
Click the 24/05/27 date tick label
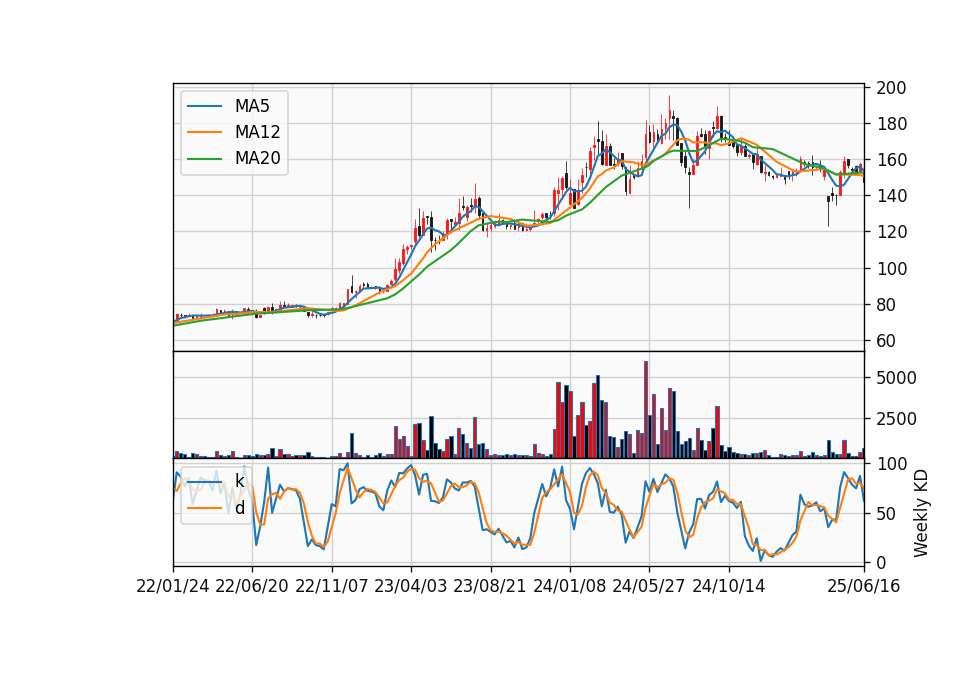649,586
